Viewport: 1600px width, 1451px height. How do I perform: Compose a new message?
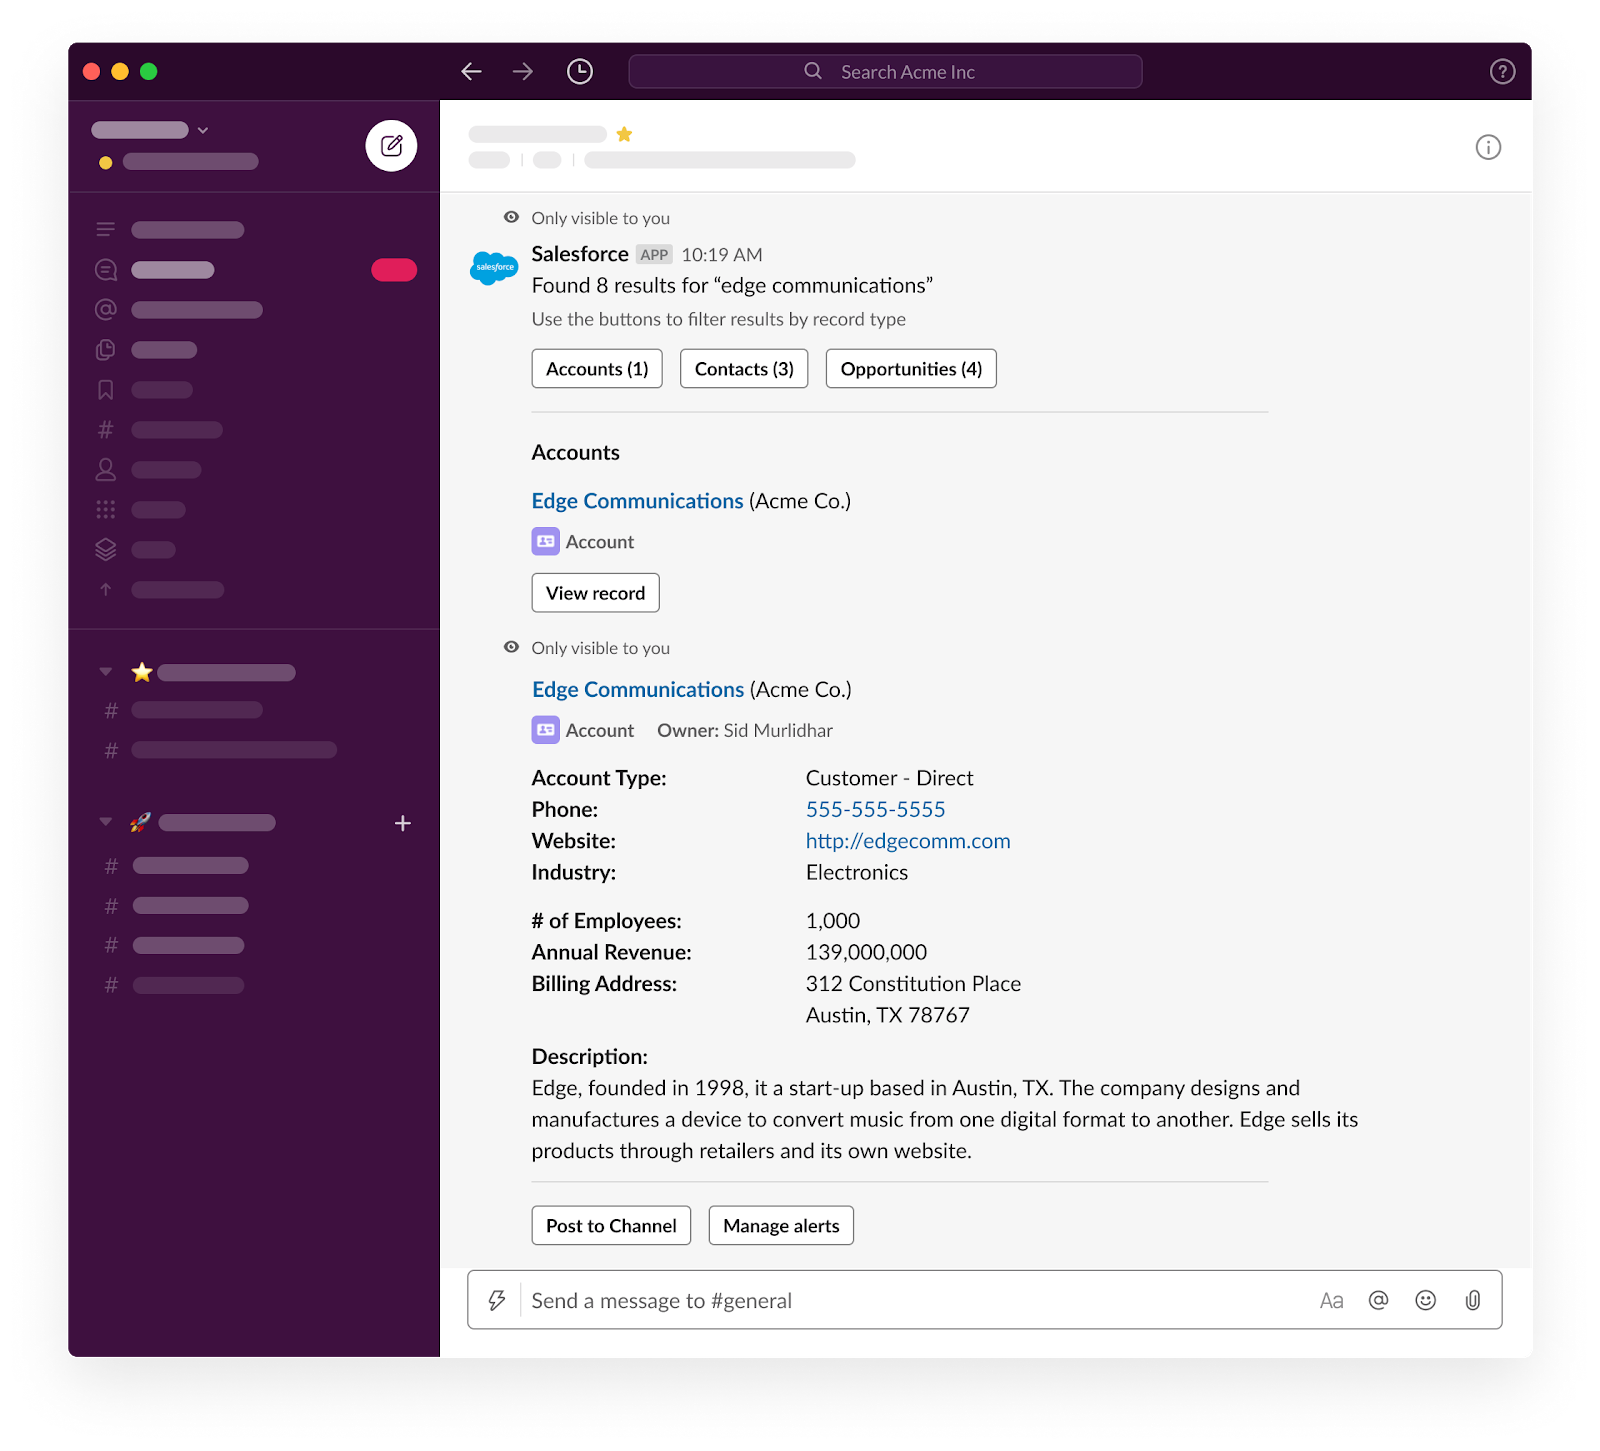tap(391, 146)
